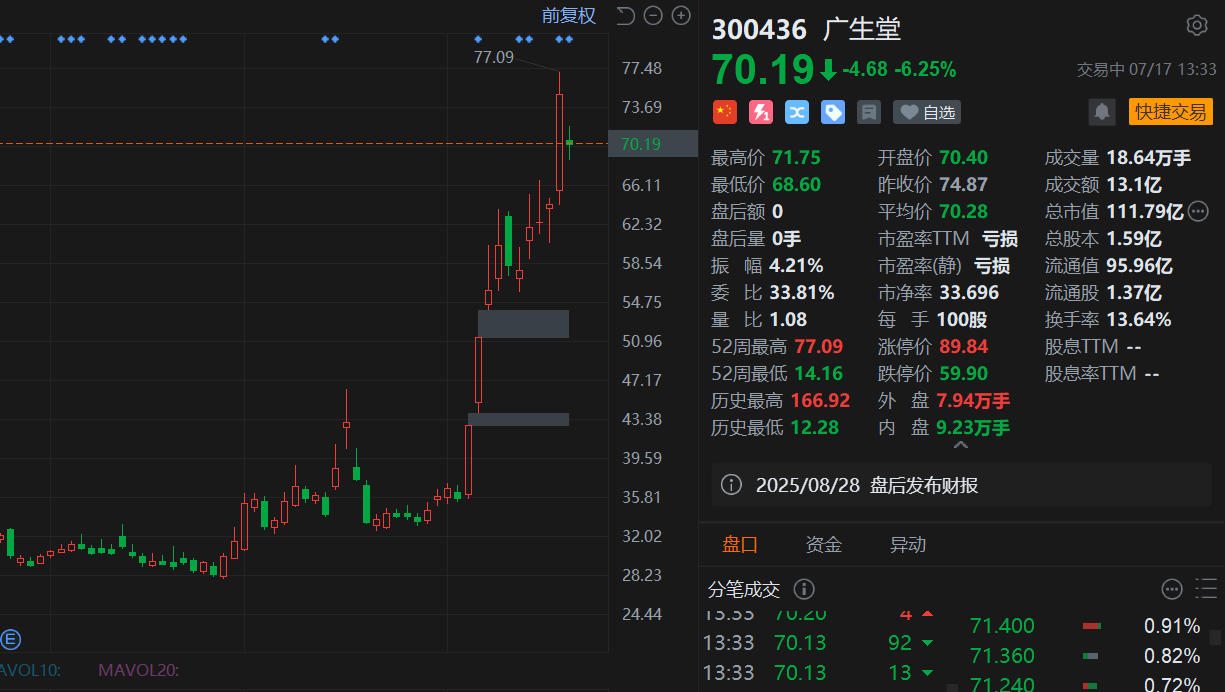Click info icon beside earnings date

click(731, 485)
